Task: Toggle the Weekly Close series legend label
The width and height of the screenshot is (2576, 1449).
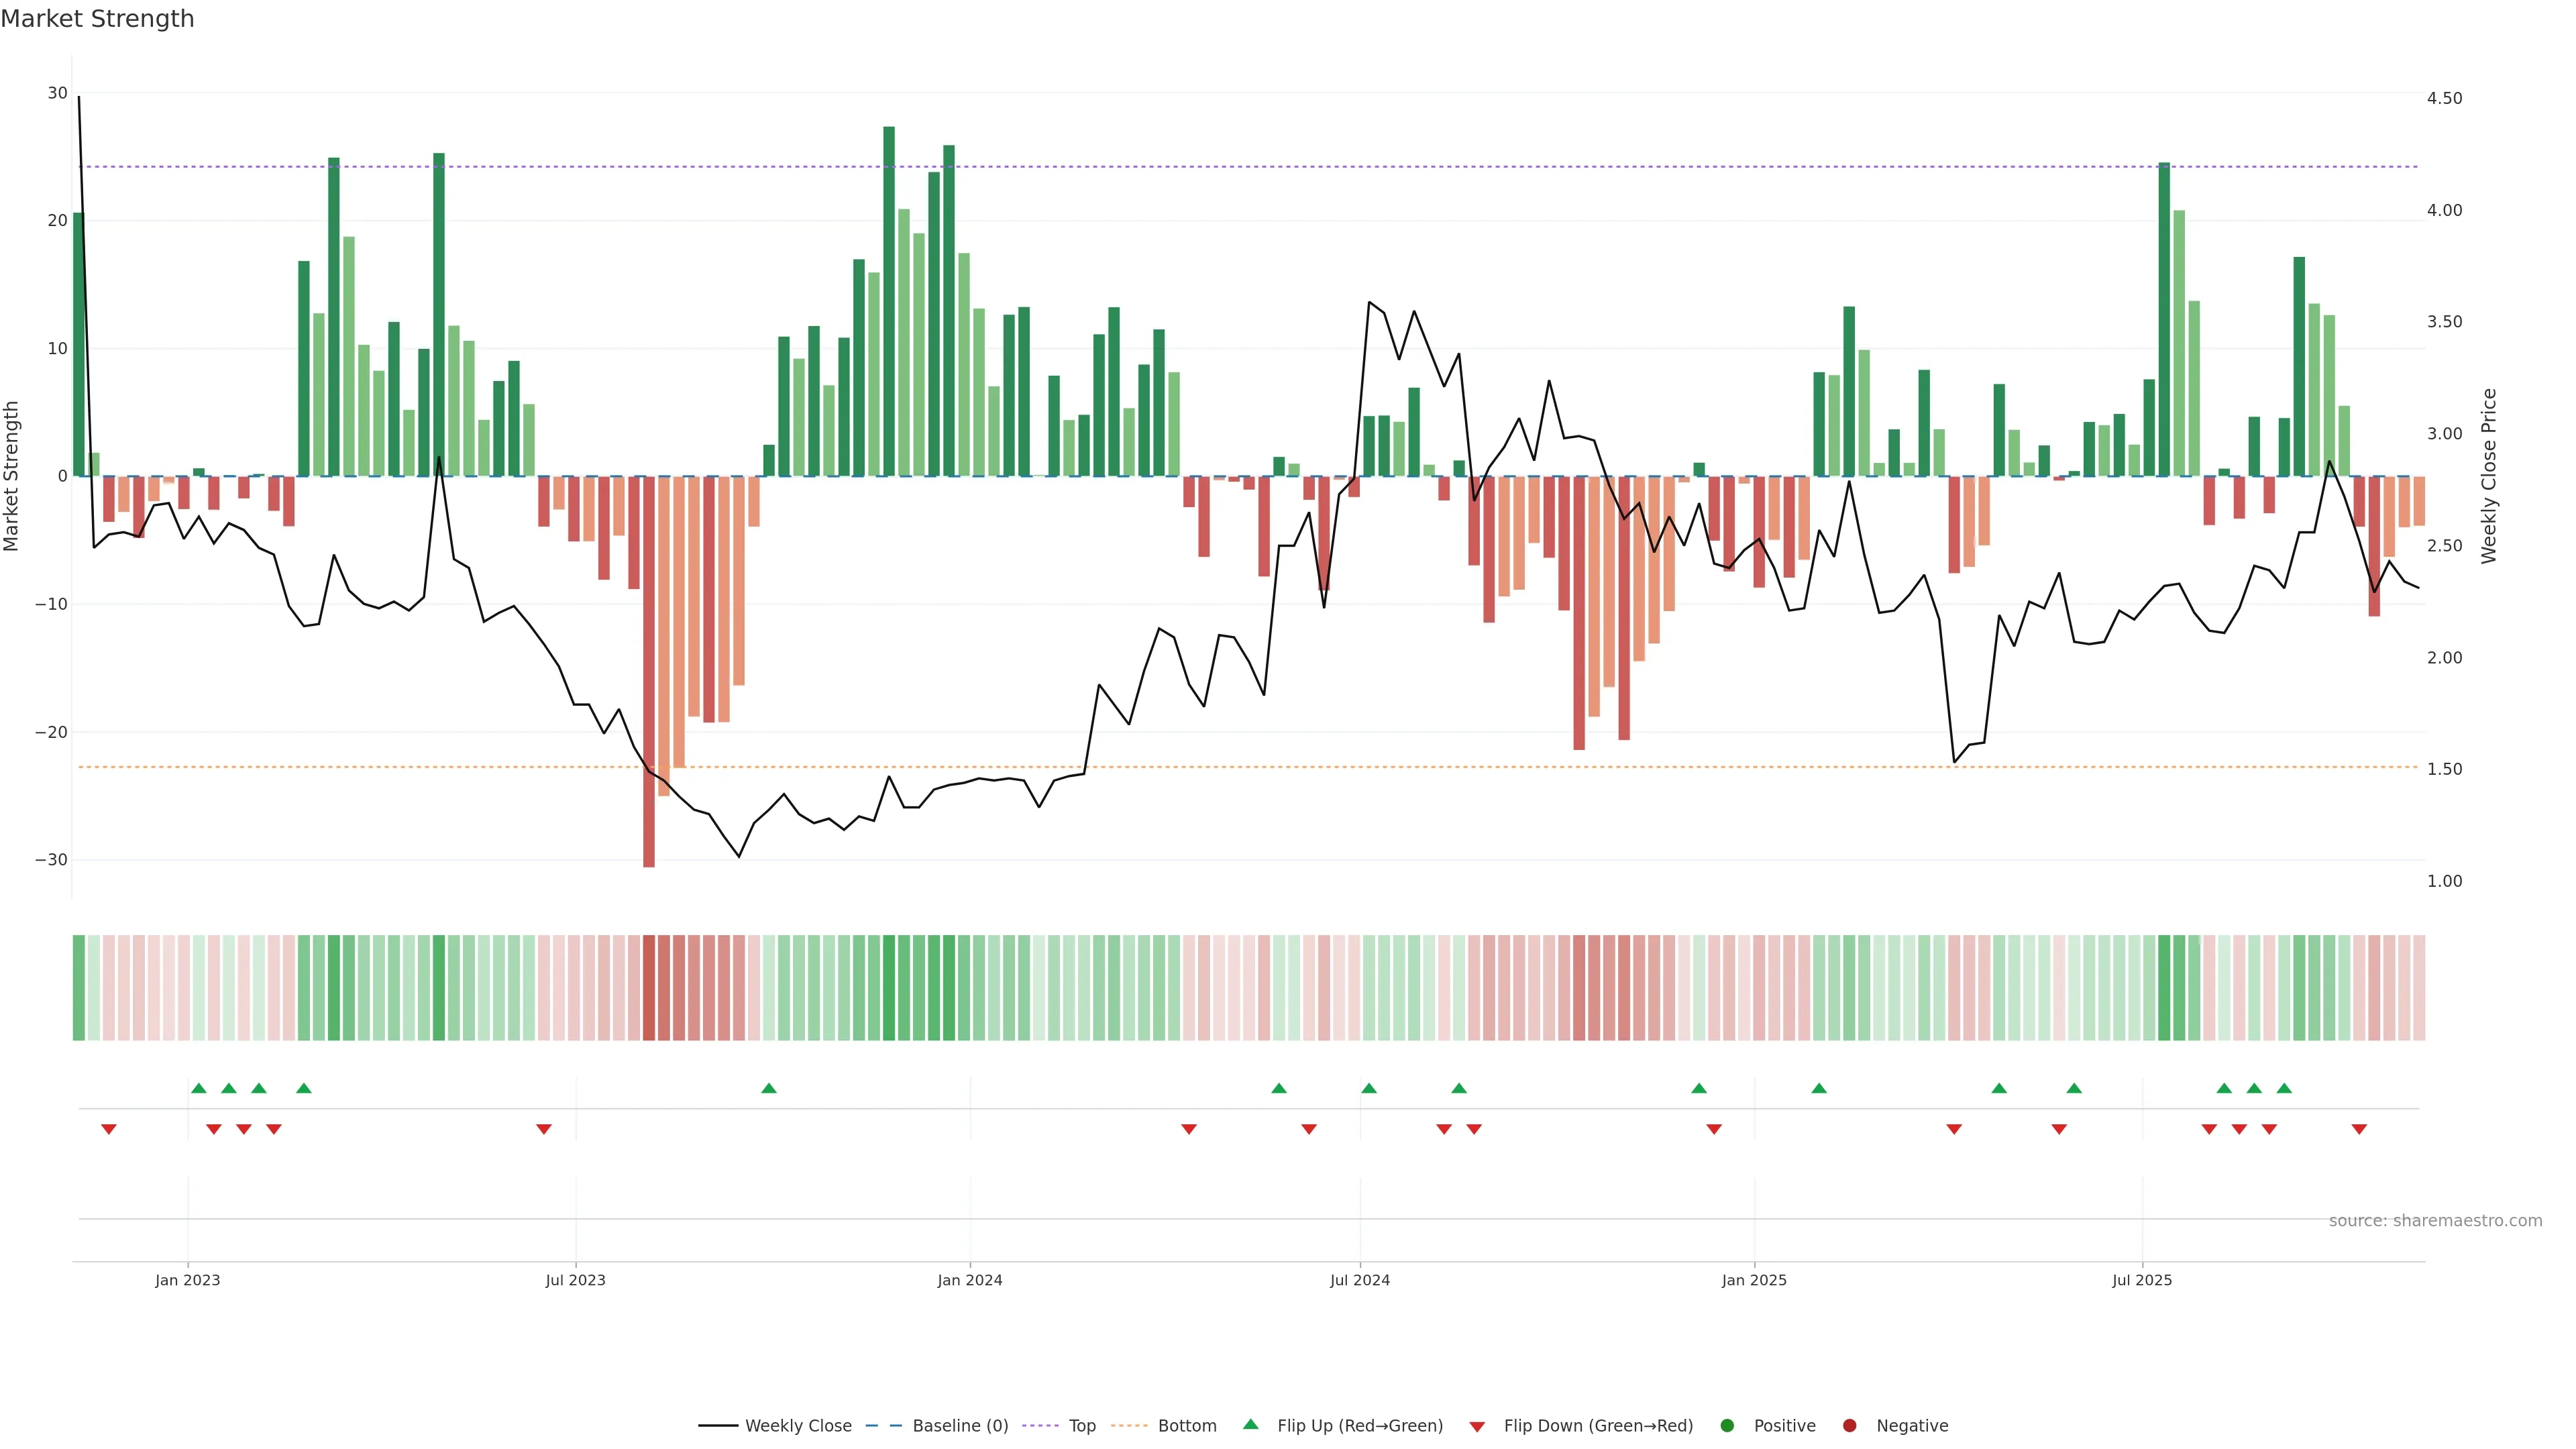Action: (798, 1426)
